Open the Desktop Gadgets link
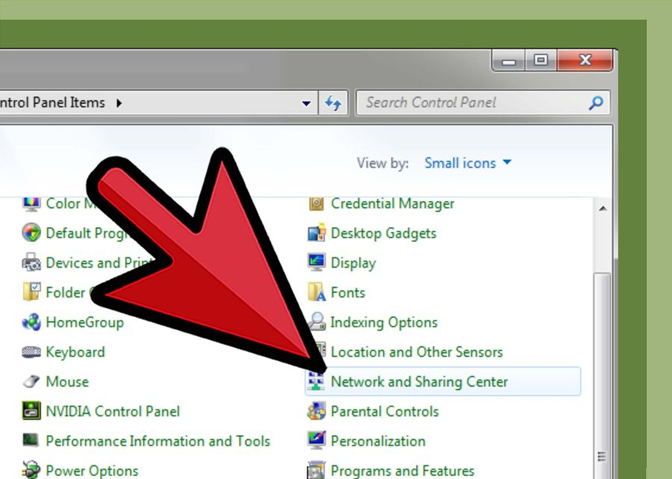Screen dimensions: 672x479 pos(384,233)
